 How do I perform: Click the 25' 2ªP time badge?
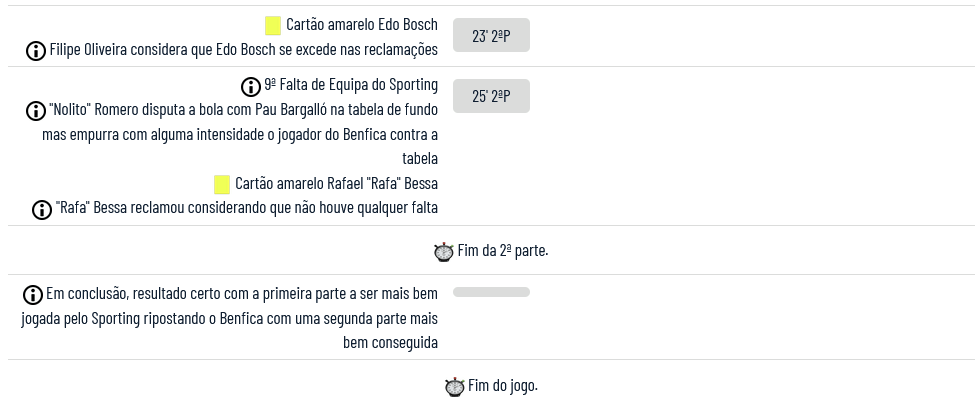click(x=491, y=97)
